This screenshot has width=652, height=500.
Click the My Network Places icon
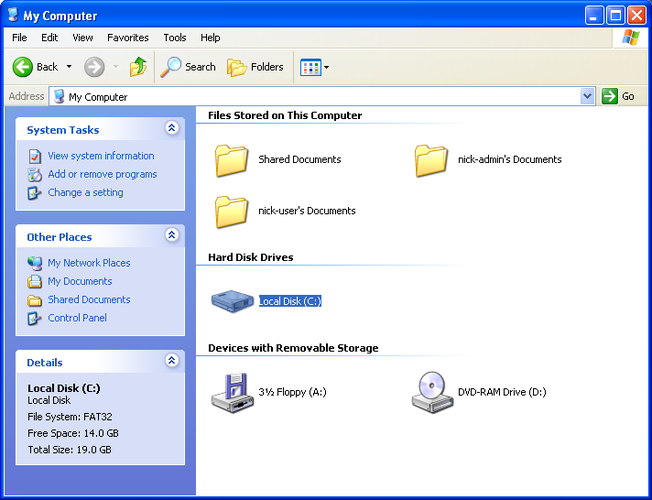click(35, 263)
